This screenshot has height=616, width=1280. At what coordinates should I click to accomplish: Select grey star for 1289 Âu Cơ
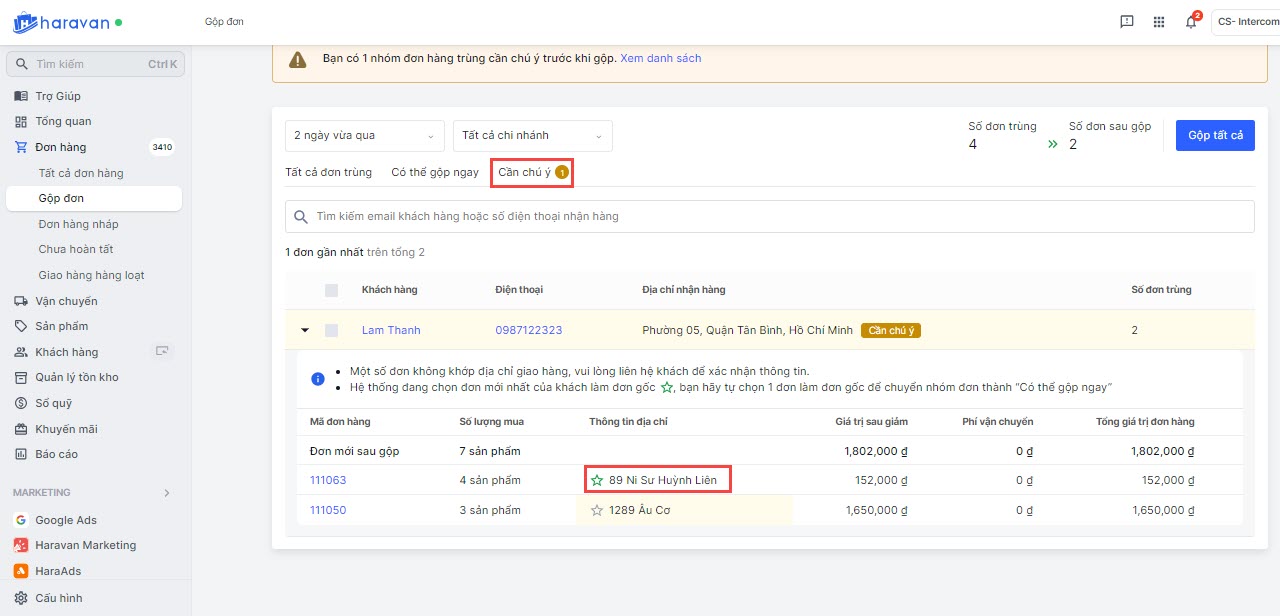[597, 510]
